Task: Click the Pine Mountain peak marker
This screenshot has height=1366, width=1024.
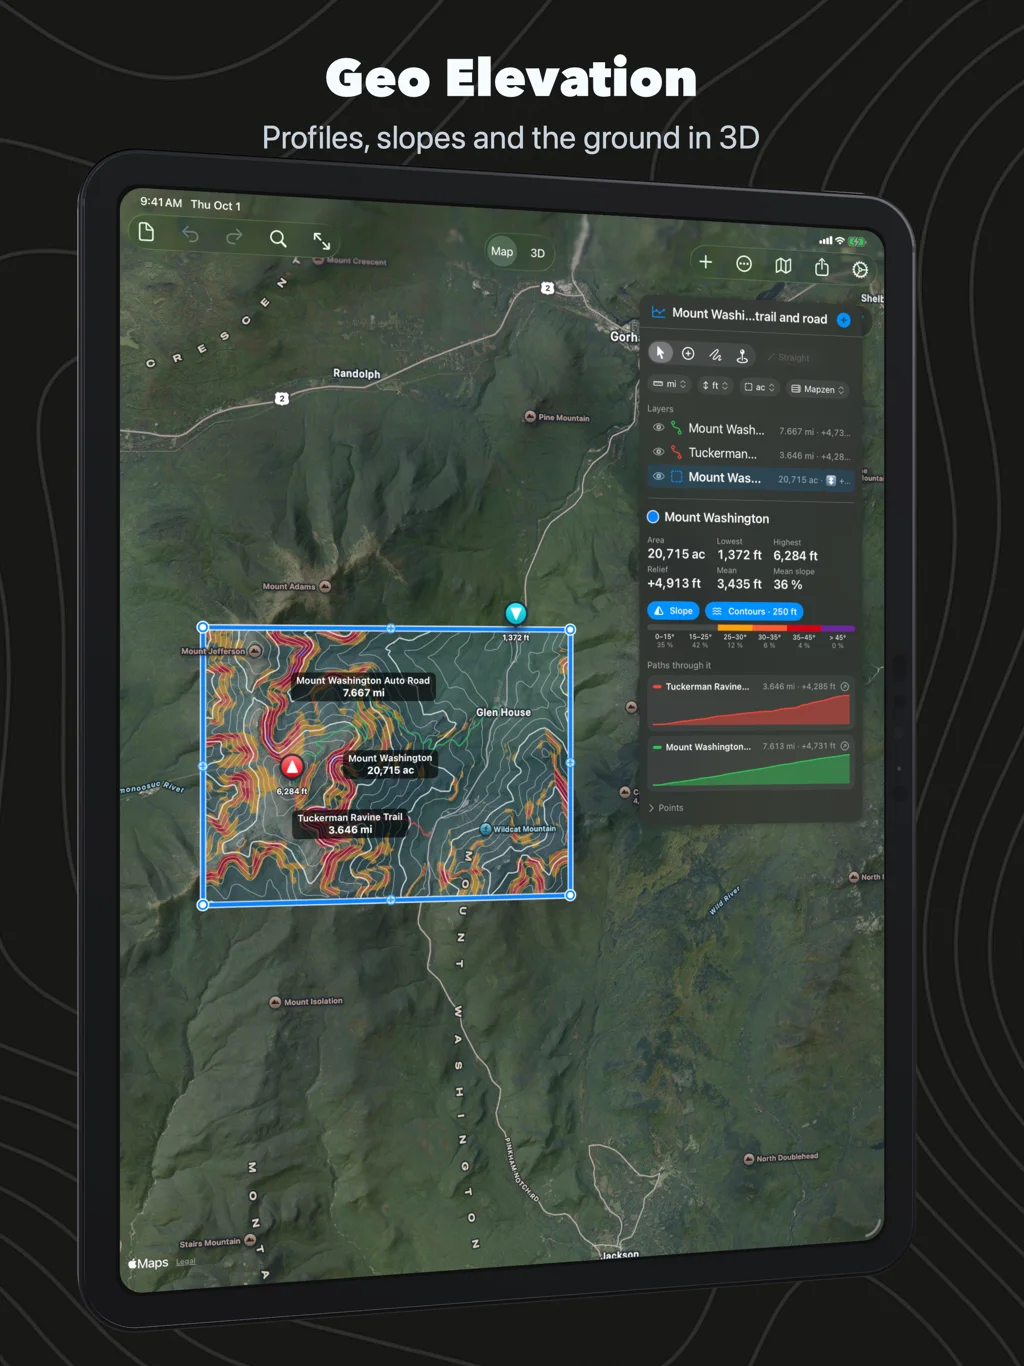Action: (x=530, y=417)
